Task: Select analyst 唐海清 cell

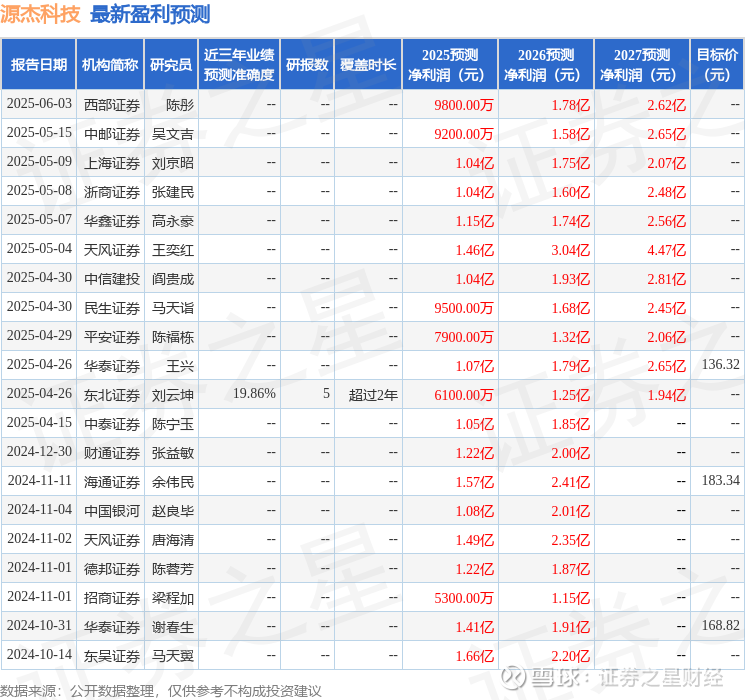Action: (172, 540)
